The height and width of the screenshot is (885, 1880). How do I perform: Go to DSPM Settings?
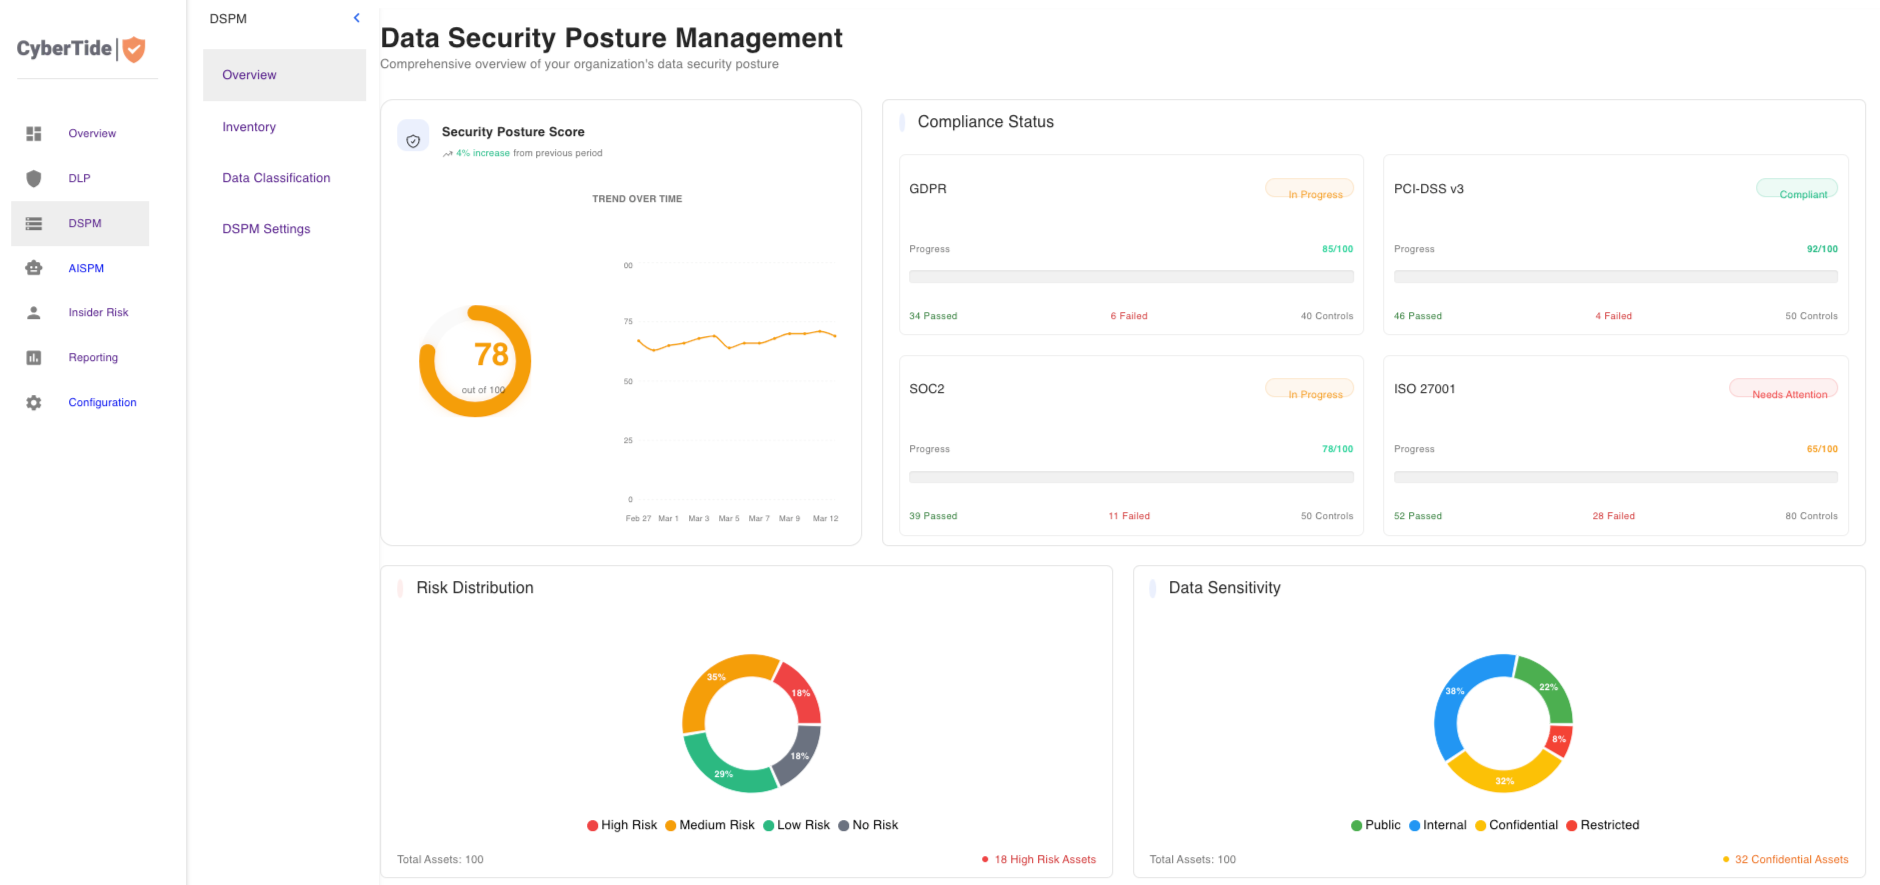[266, 229]
